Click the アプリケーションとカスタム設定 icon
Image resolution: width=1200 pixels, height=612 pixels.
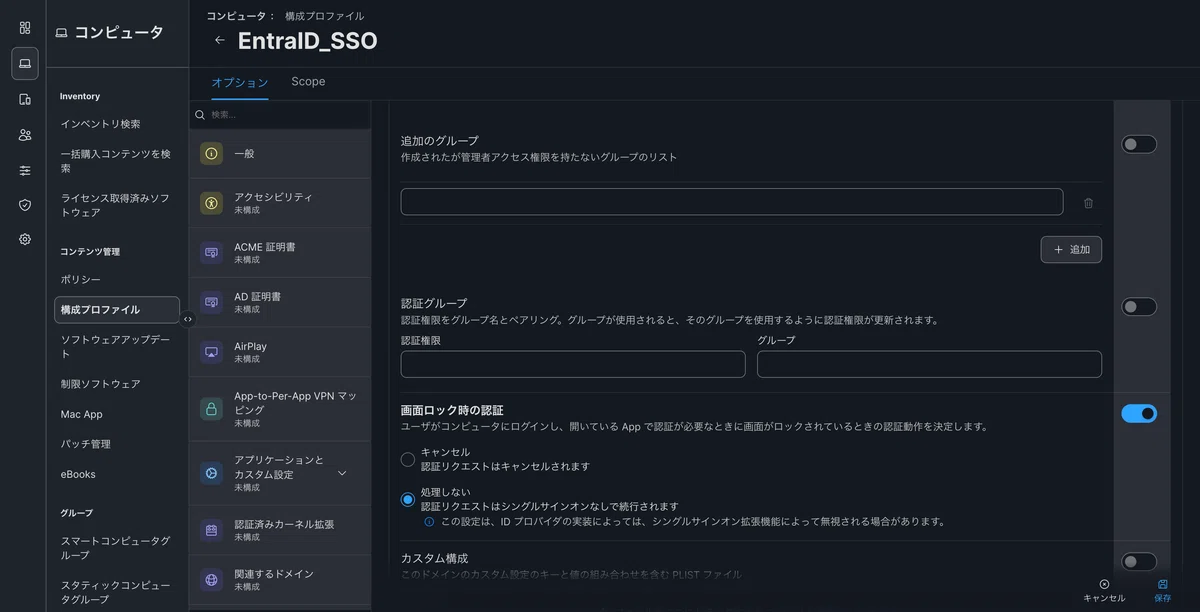pos(211,473)
